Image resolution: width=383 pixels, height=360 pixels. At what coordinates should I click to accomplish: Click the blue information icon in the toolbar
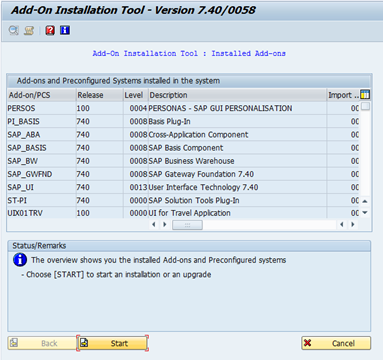pyautogui.click(x=65, y=30)
